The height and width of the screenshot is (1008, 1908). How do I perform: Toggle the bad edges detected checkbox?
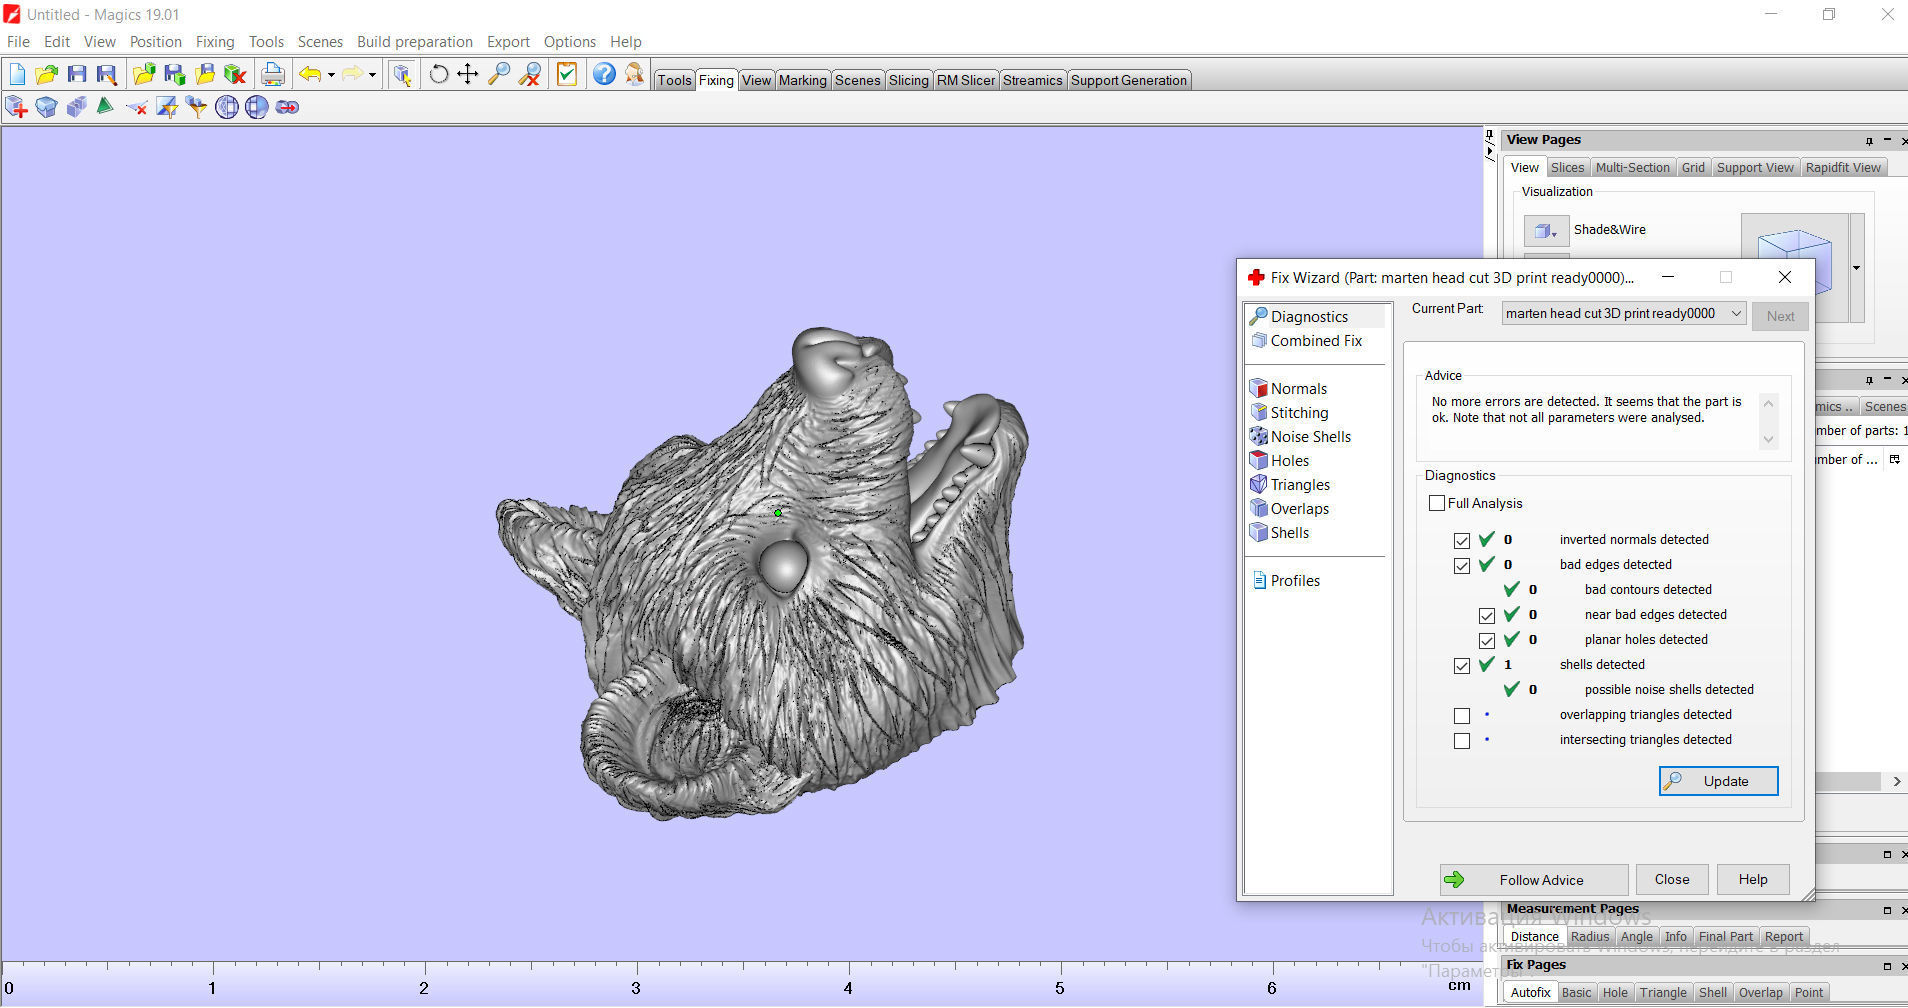(1462, 565)
